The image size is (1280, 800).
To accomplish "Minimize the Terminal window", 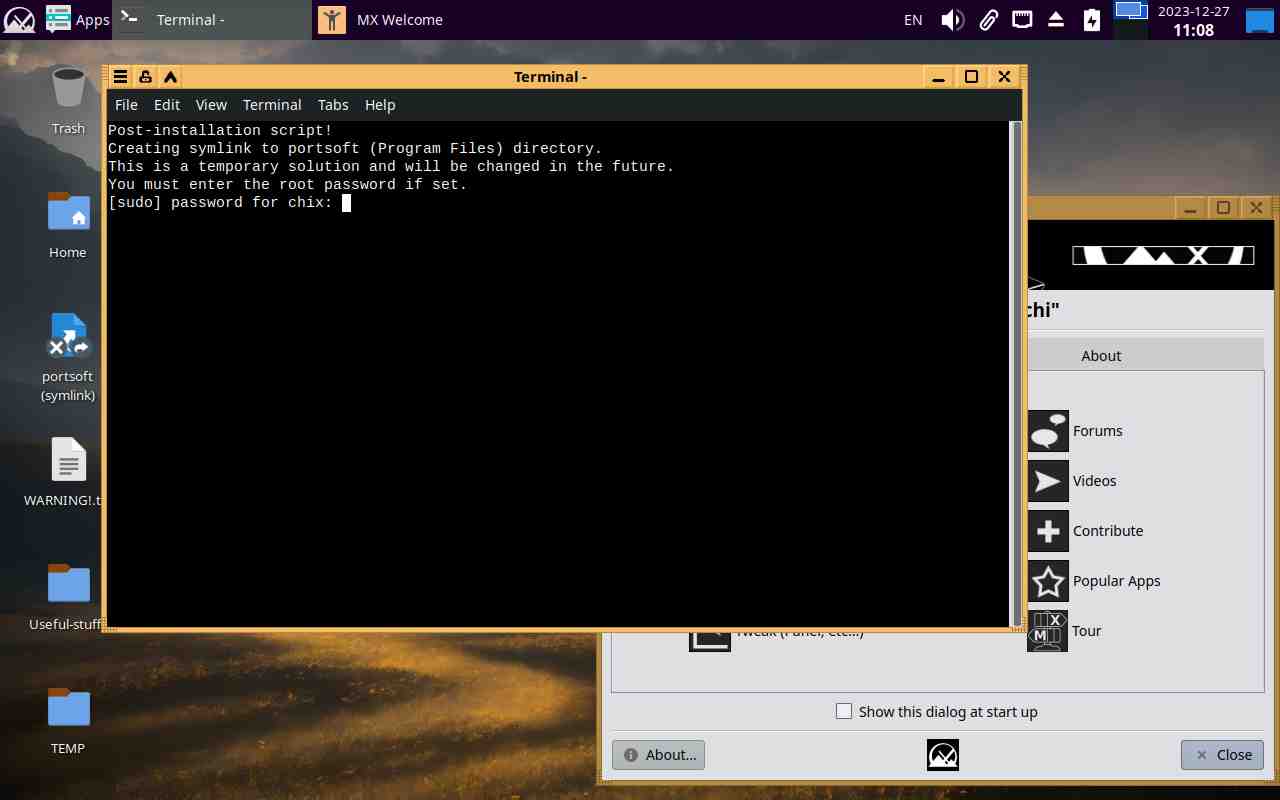I will tap(938, 77).
